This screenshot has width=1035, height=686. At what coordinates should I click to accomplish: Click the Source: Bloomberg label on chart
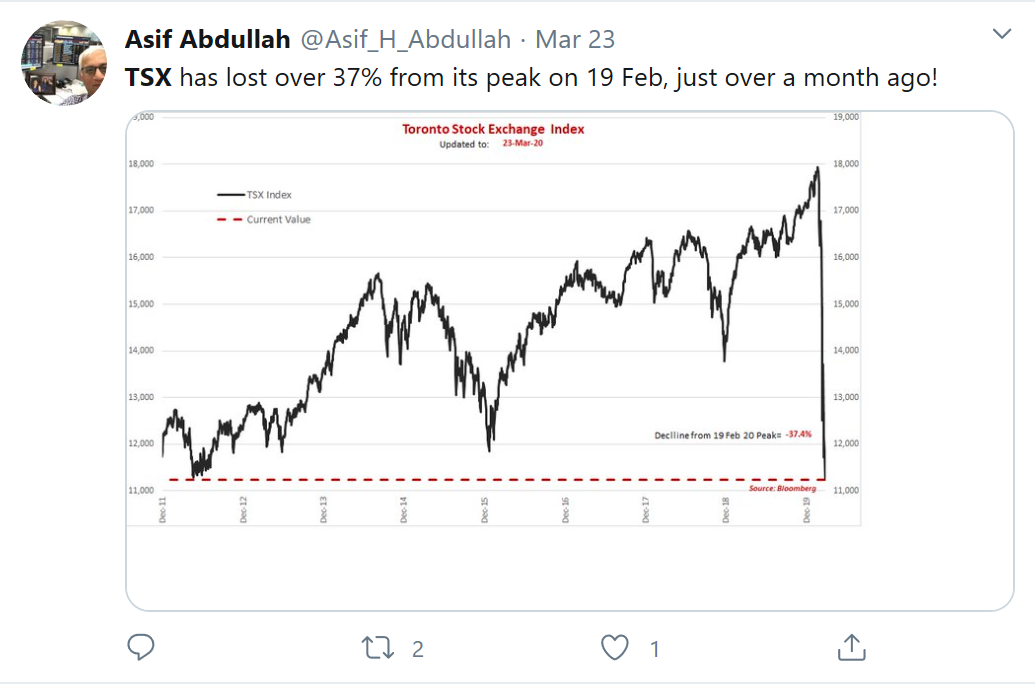coord(774,487)
